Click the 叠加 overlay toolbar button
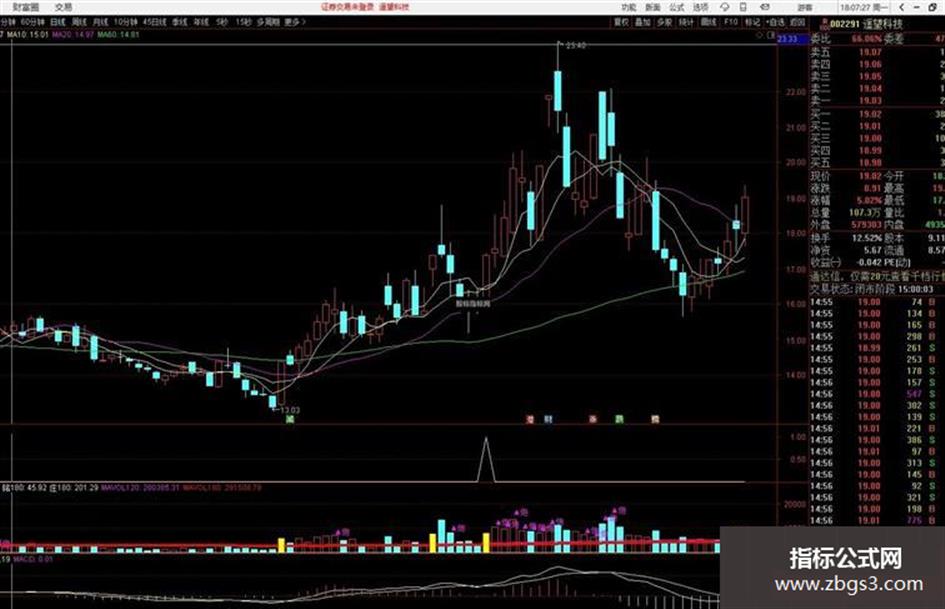This screenshot has height=609, width=945. [642, 22]
